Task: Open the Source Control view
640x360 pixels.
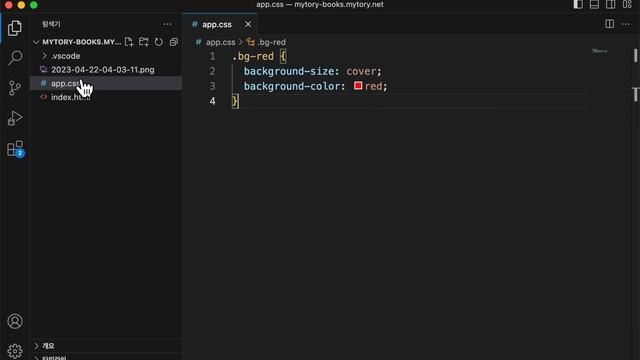Action: pyautogui.click(x=15, y=88)
